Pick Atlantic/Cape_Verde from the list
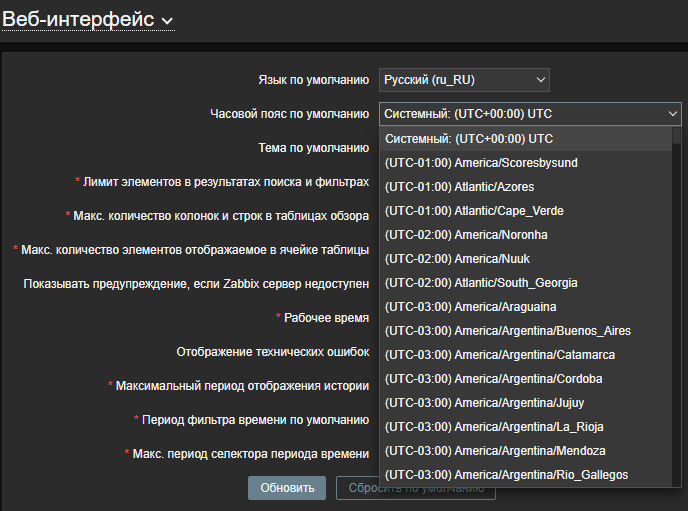688x511 pixels. [474, 211]
